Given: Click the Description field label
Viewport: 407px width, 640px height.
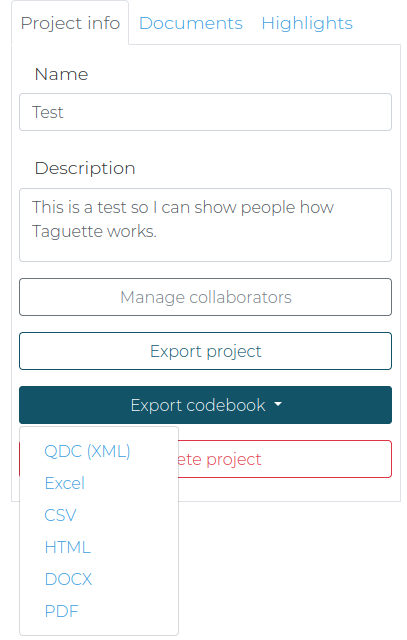Looking at the screenshot, I should click(x=85, y=168).
